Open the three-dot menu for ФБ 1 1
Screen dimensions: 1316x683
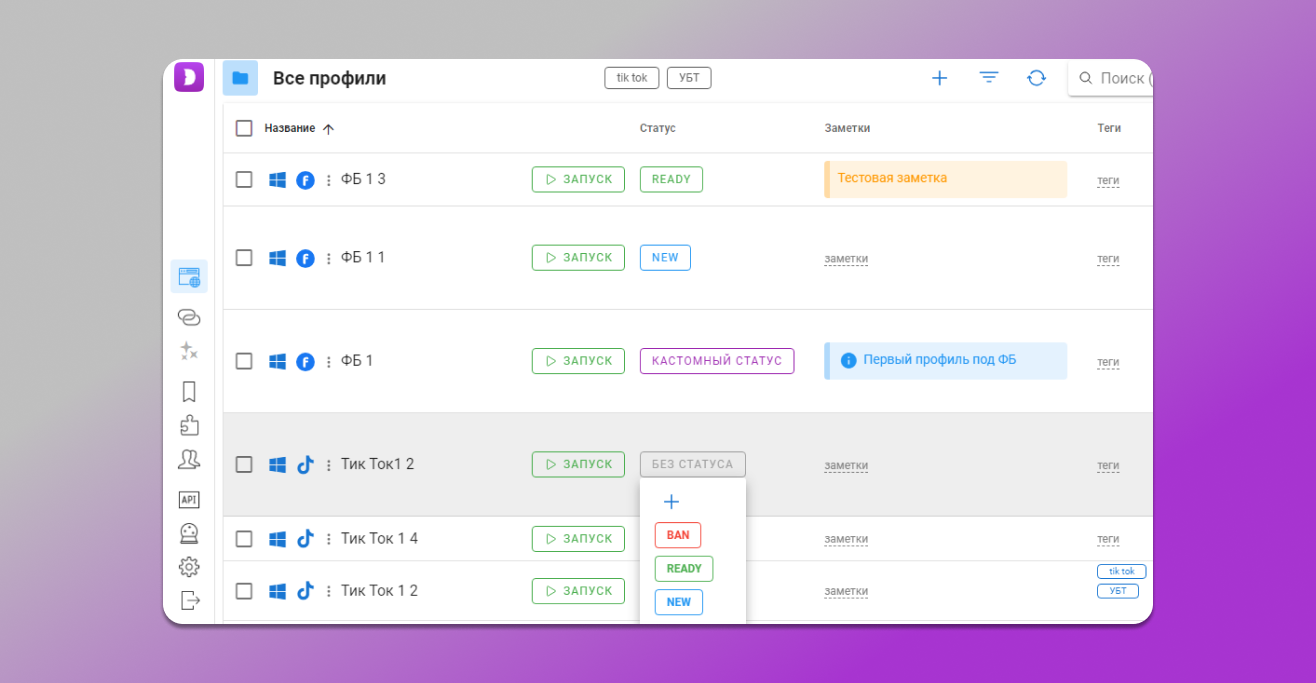coord(328,259)
